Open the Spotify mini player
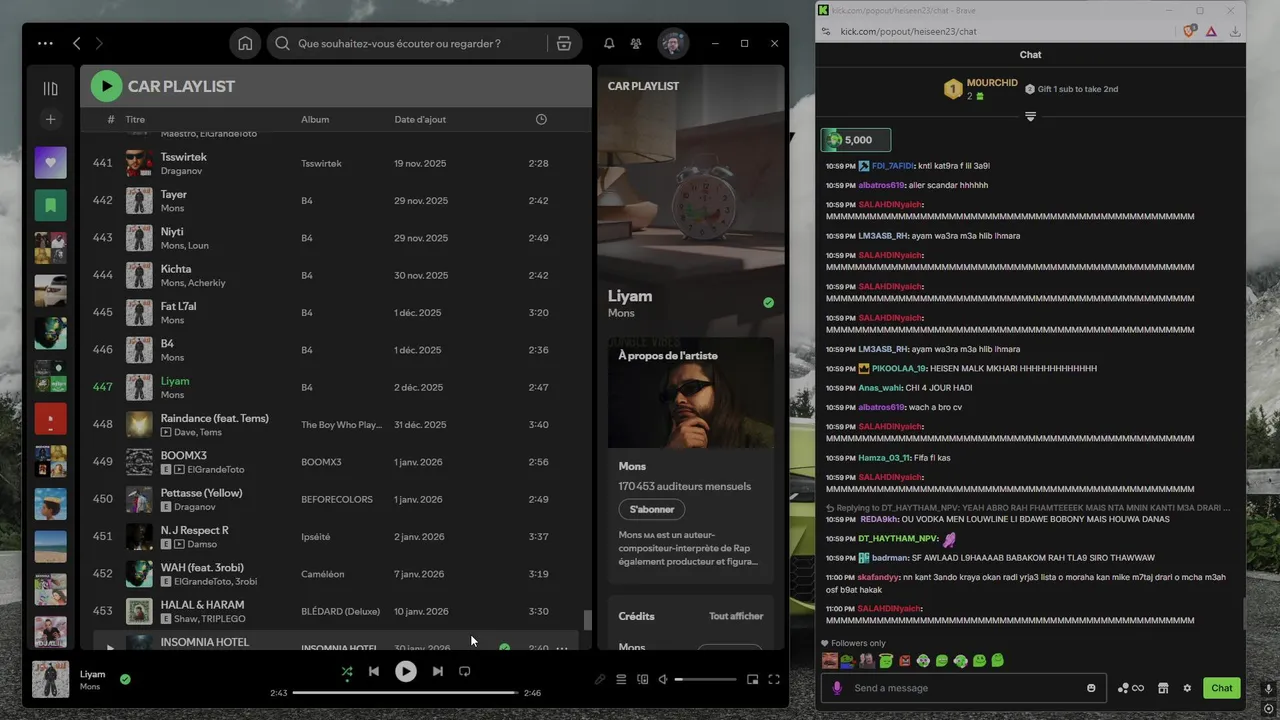The image size is (1280, 720). [753, 680]
